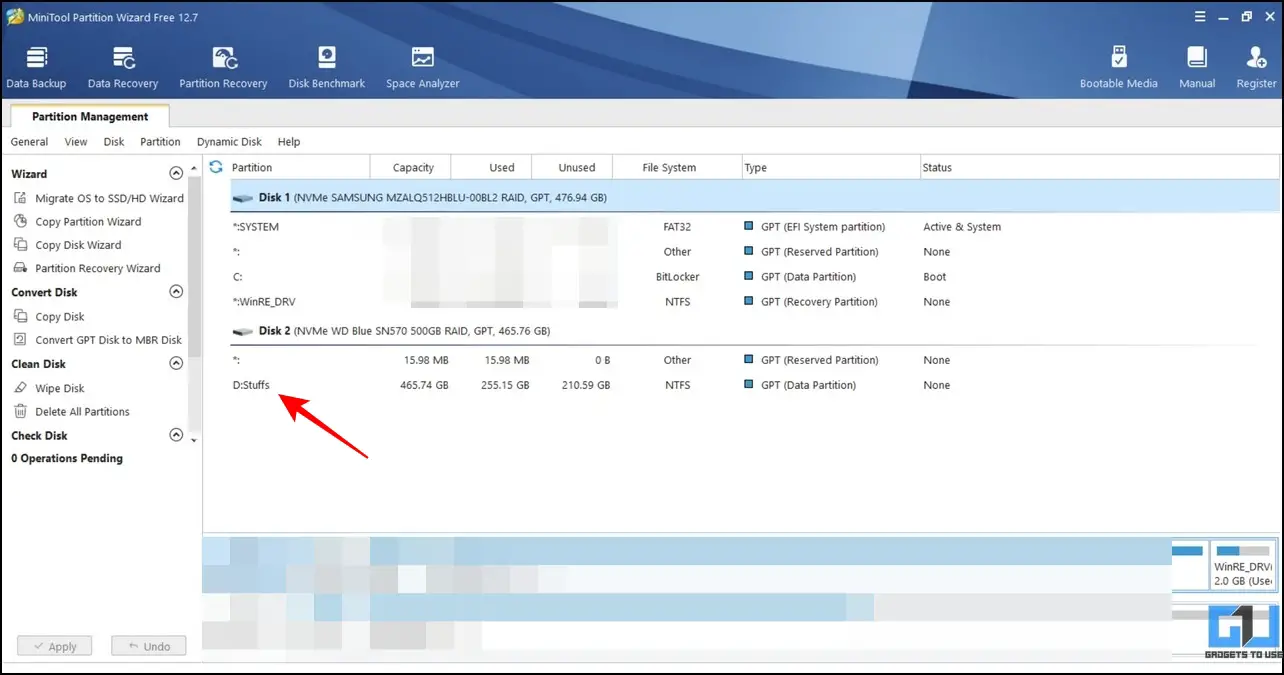Sort by Type column header
The width and height of the screenshot is (1284, 675).
tap(831, 167)
